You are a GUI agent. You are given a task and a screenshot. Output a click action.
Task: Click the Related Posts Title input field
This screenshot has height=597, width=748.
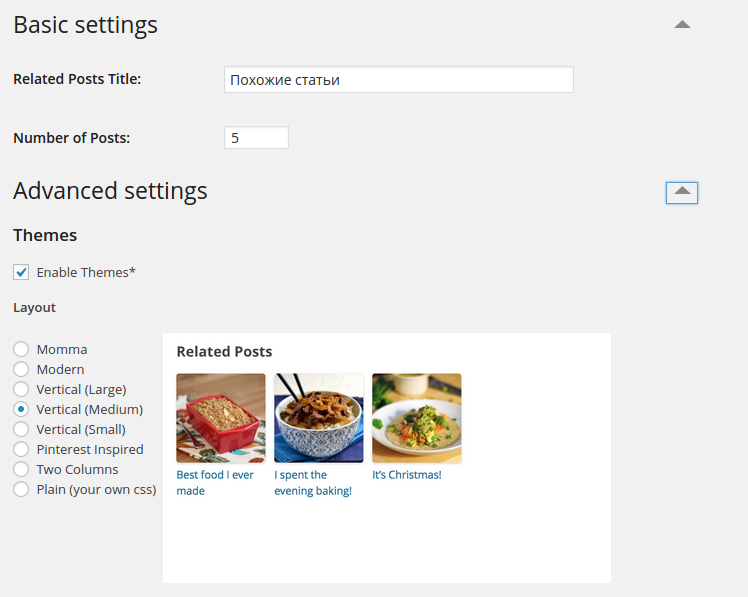[x=398, y=80]
